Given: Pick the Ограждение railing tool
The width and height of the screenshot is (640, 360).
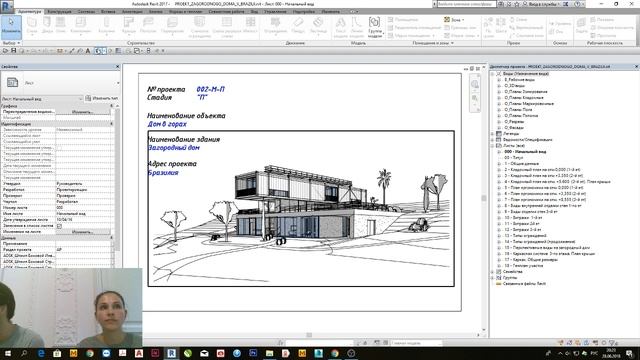Looking at the screenshot, I should pos(276,26).
